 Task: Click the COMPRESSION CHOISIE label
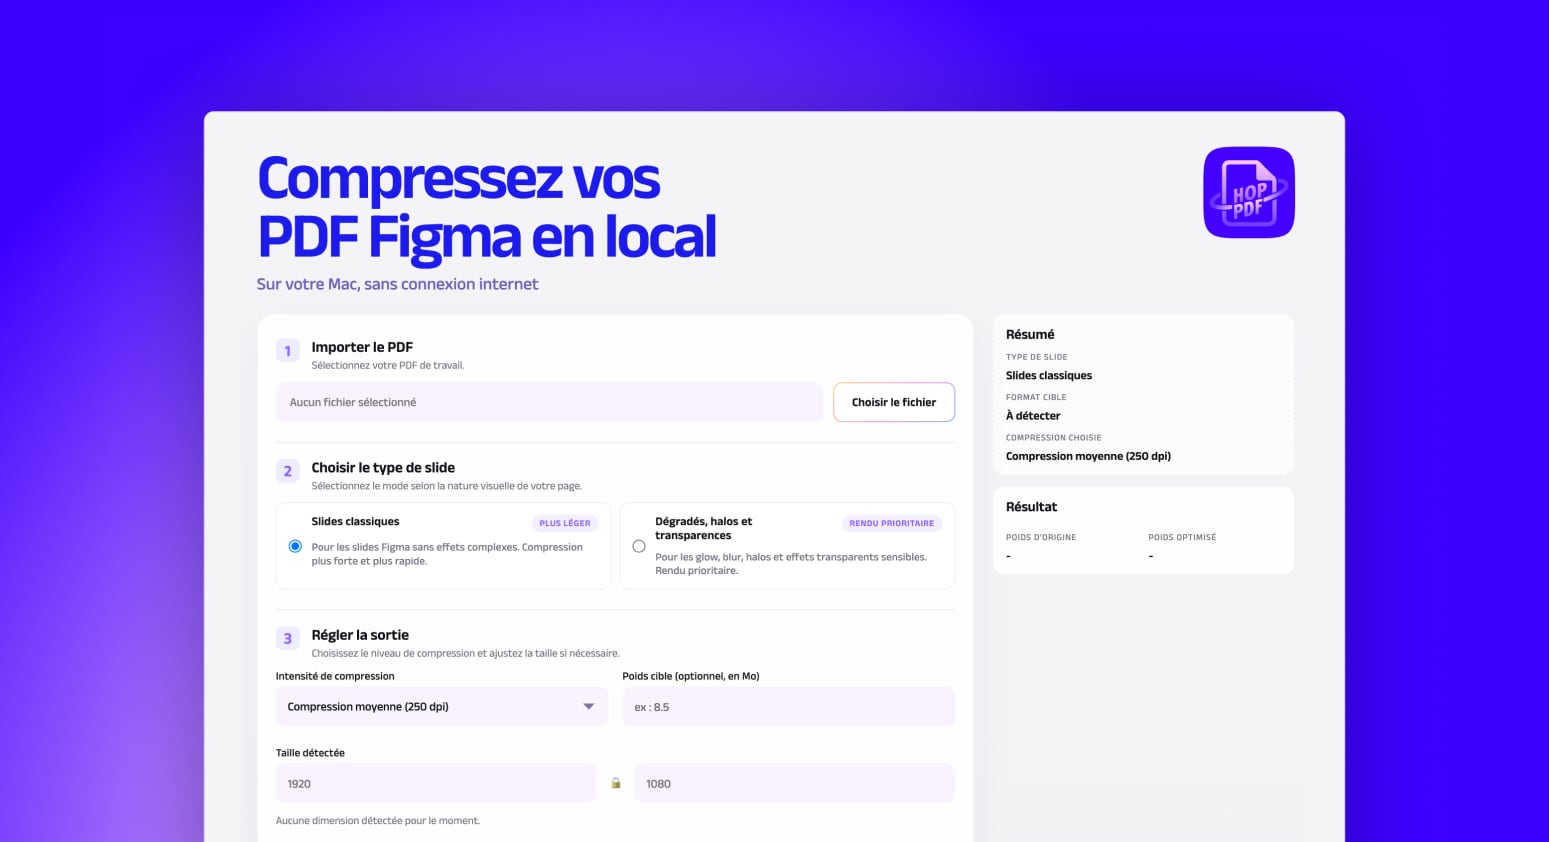[1053, 437]
